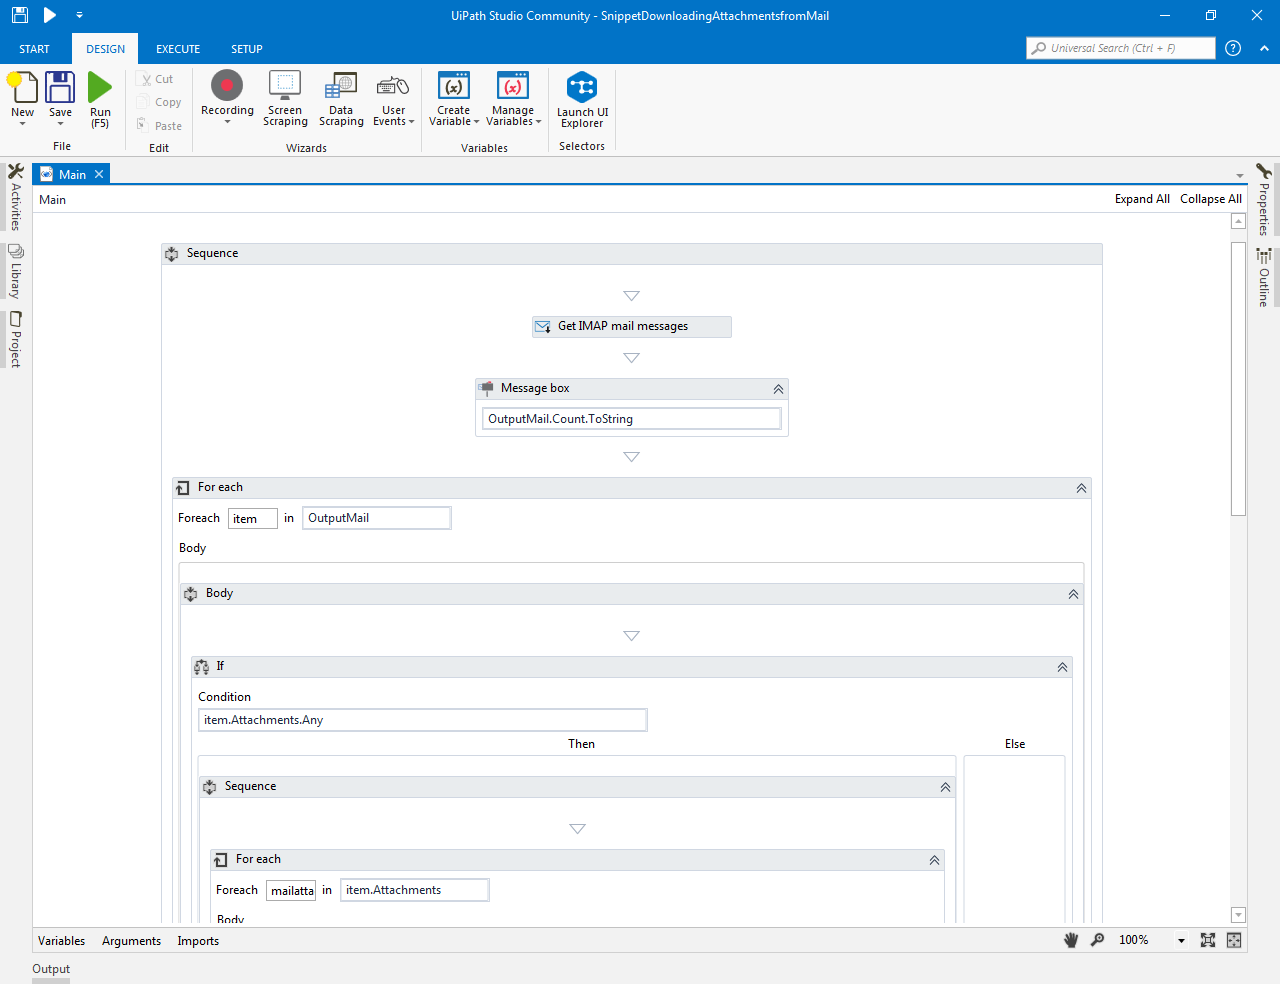Open the tab list dropdown arrow

pyautogui.click(x=1239, y=176)
